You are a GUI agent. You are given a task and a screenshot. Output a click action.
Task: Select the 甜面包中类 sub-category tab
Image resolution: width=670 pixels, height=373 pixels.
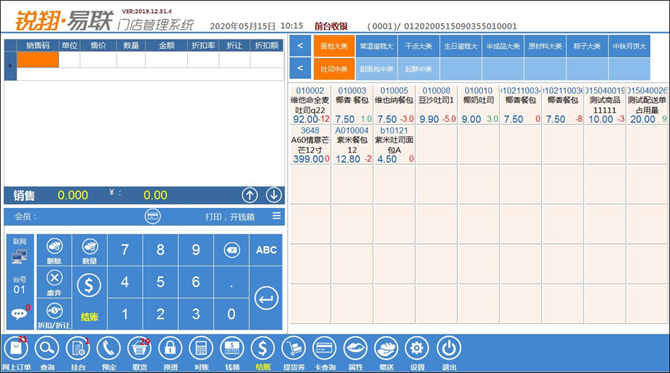pyautogui.click(x=376, y=69)
